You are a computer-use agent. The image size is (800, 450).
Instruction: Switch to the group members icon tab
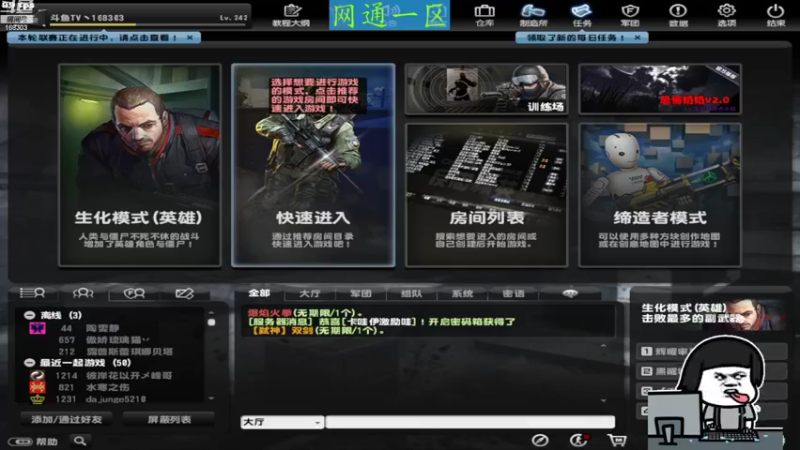(83, 293)
